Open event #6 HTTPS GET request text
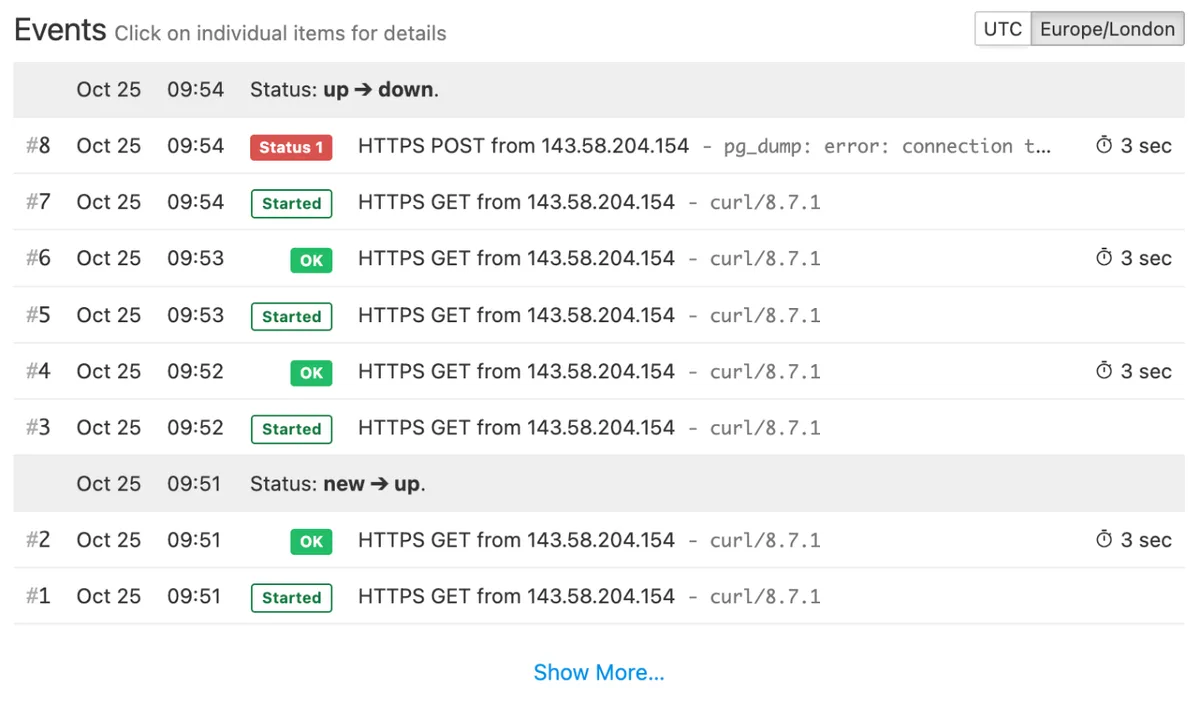Viewport: 1200px width, 703px height. (516, 258)
